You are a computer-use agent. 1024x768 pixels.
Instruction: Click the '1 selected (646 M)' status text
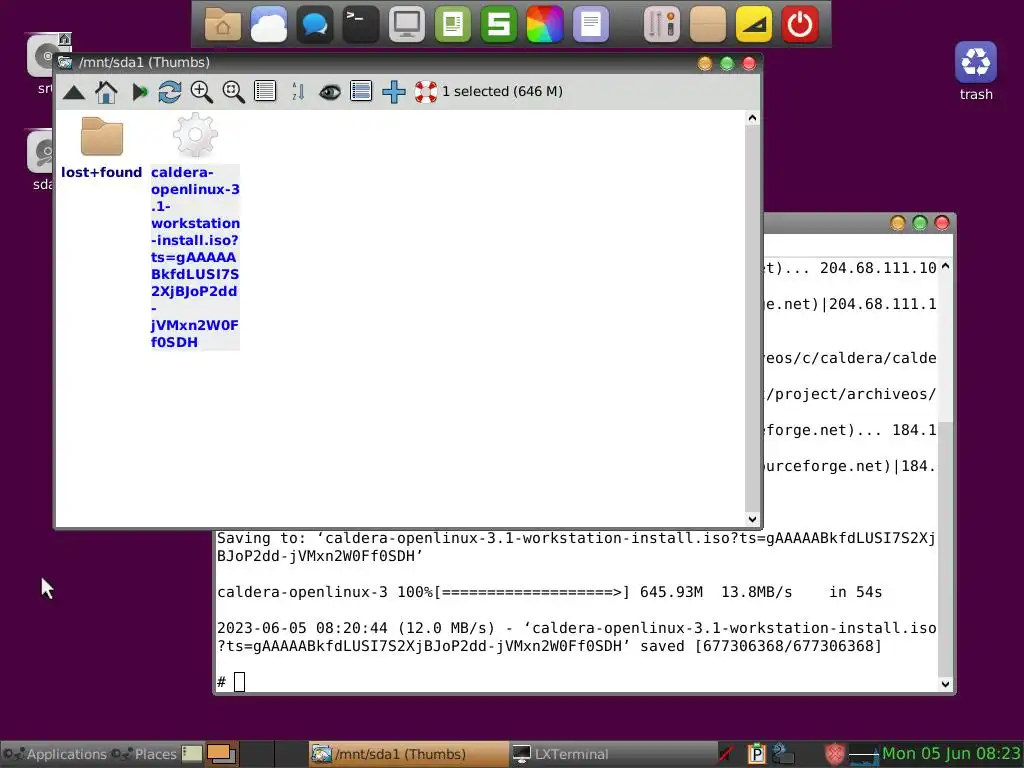[502, 91]
